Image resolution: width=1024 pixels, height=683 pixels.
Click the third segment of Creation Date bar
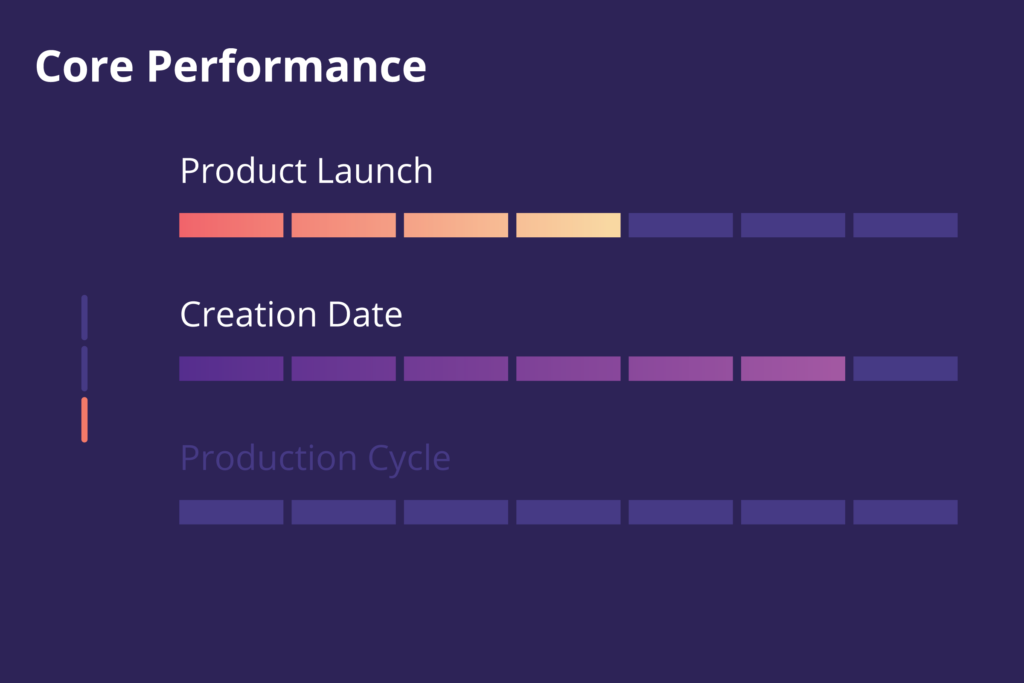pyautogui.click(x=456, y=369)
